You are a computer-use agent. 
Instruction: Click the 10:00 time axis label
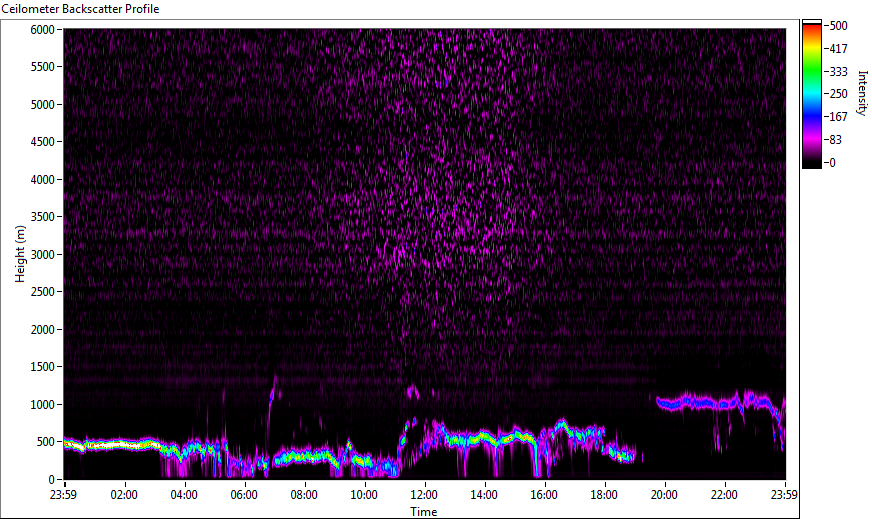[x=364, y=495]
